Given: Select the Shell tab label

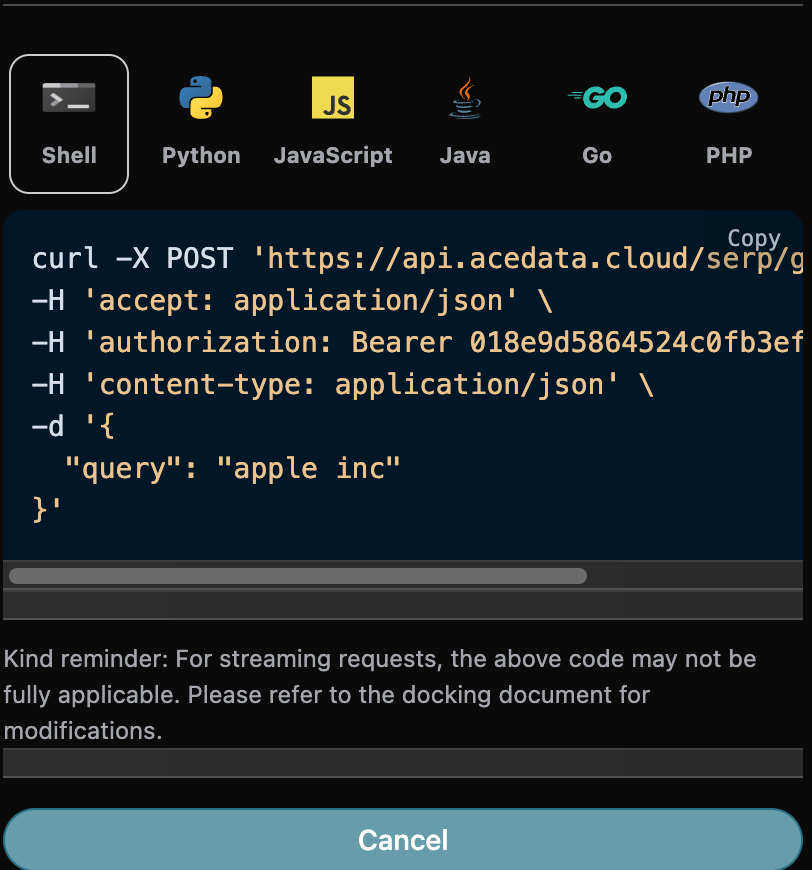Looking at the screenshot, I should click(x=69, y=156).
